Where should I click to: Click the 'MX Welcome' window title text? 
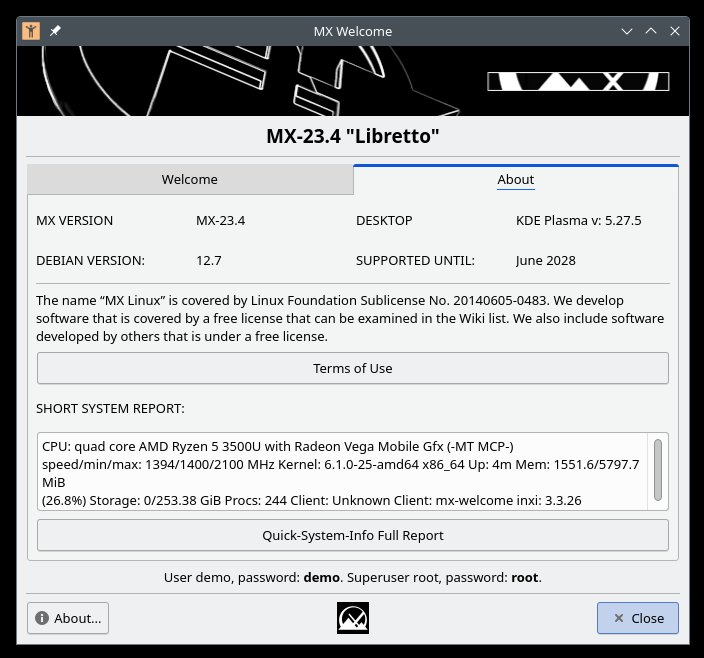[353, 31]
